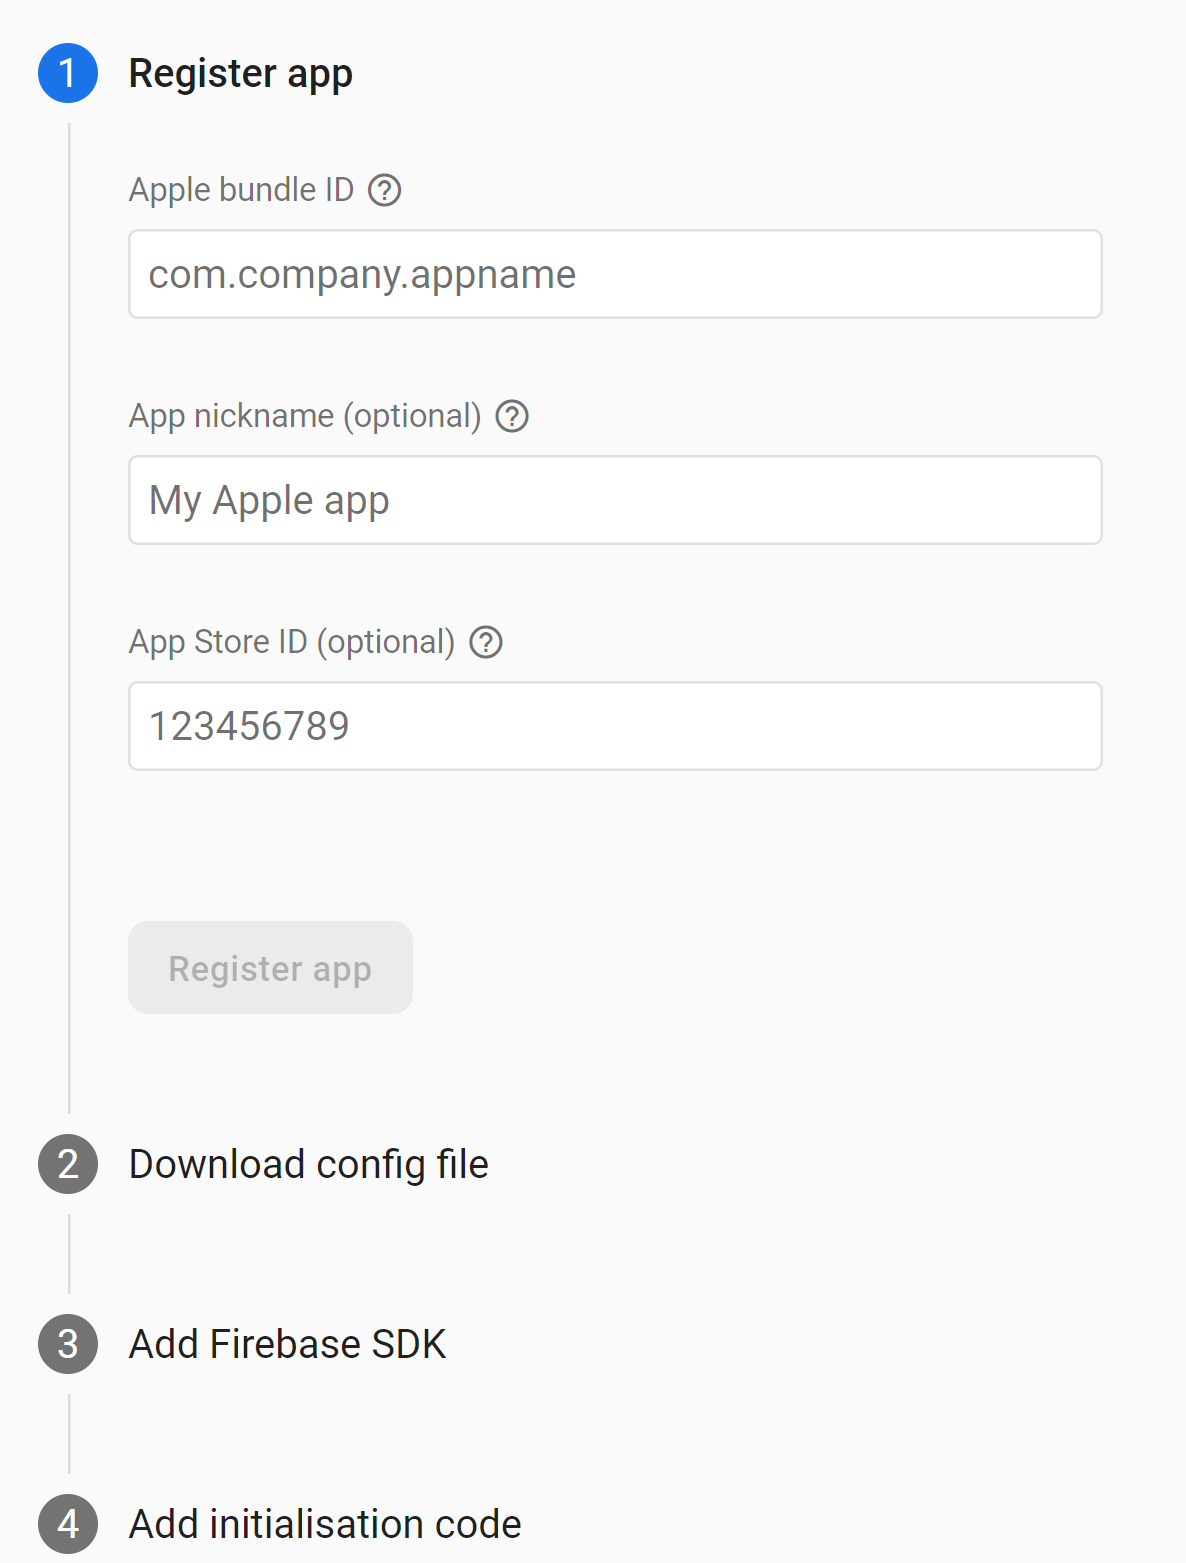Open help for App nickname field
Image resolution: width=1186 pixels, height=1563 pixels.
512,416
